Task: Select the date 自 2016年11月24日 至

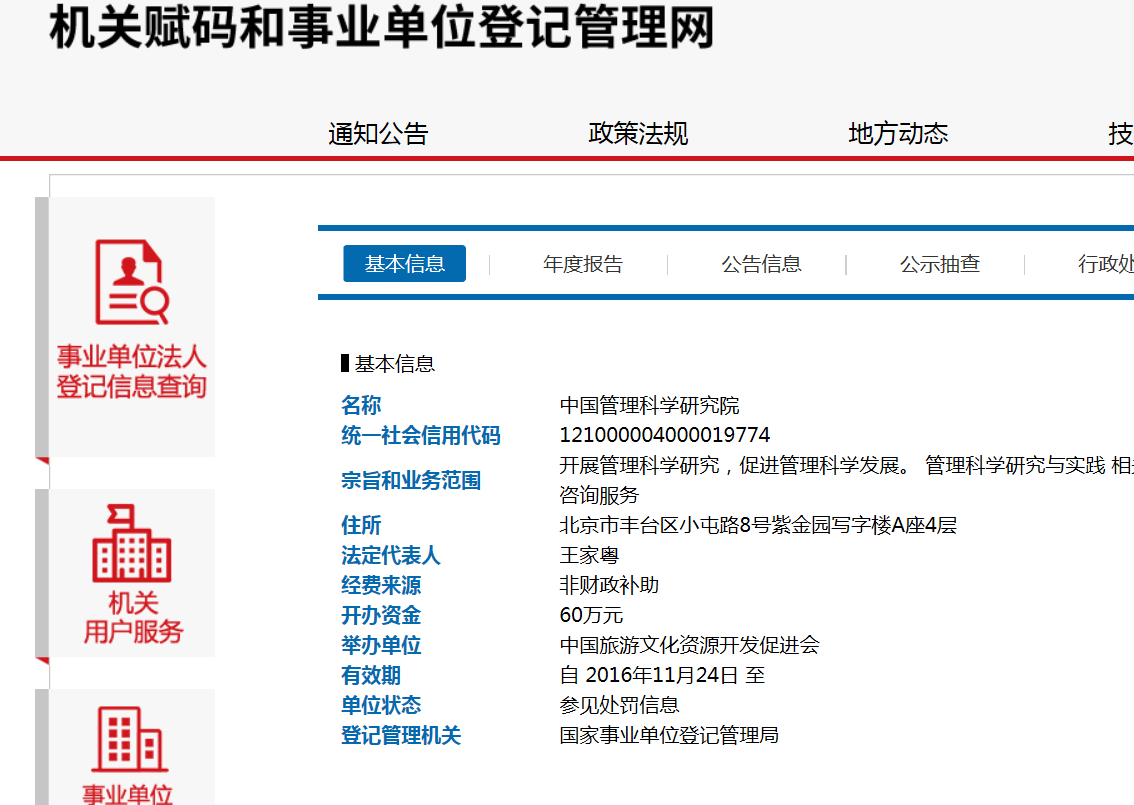Action: [x=662, y=676]
